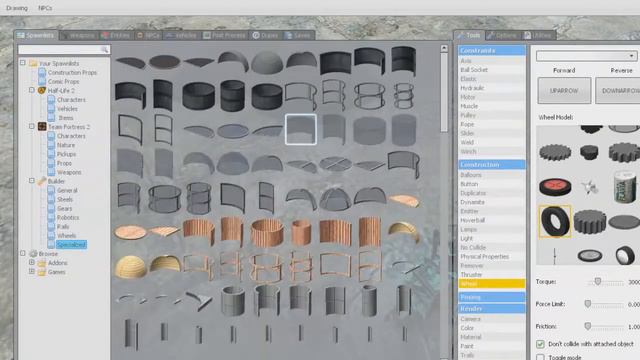640x360 pixels.
Task: Select the Thruster tool
Action: [x=492, y=275]
